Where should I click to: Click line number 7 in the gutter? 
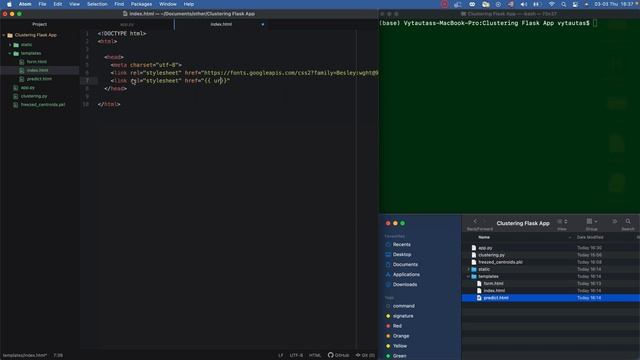tap(87, 81)
